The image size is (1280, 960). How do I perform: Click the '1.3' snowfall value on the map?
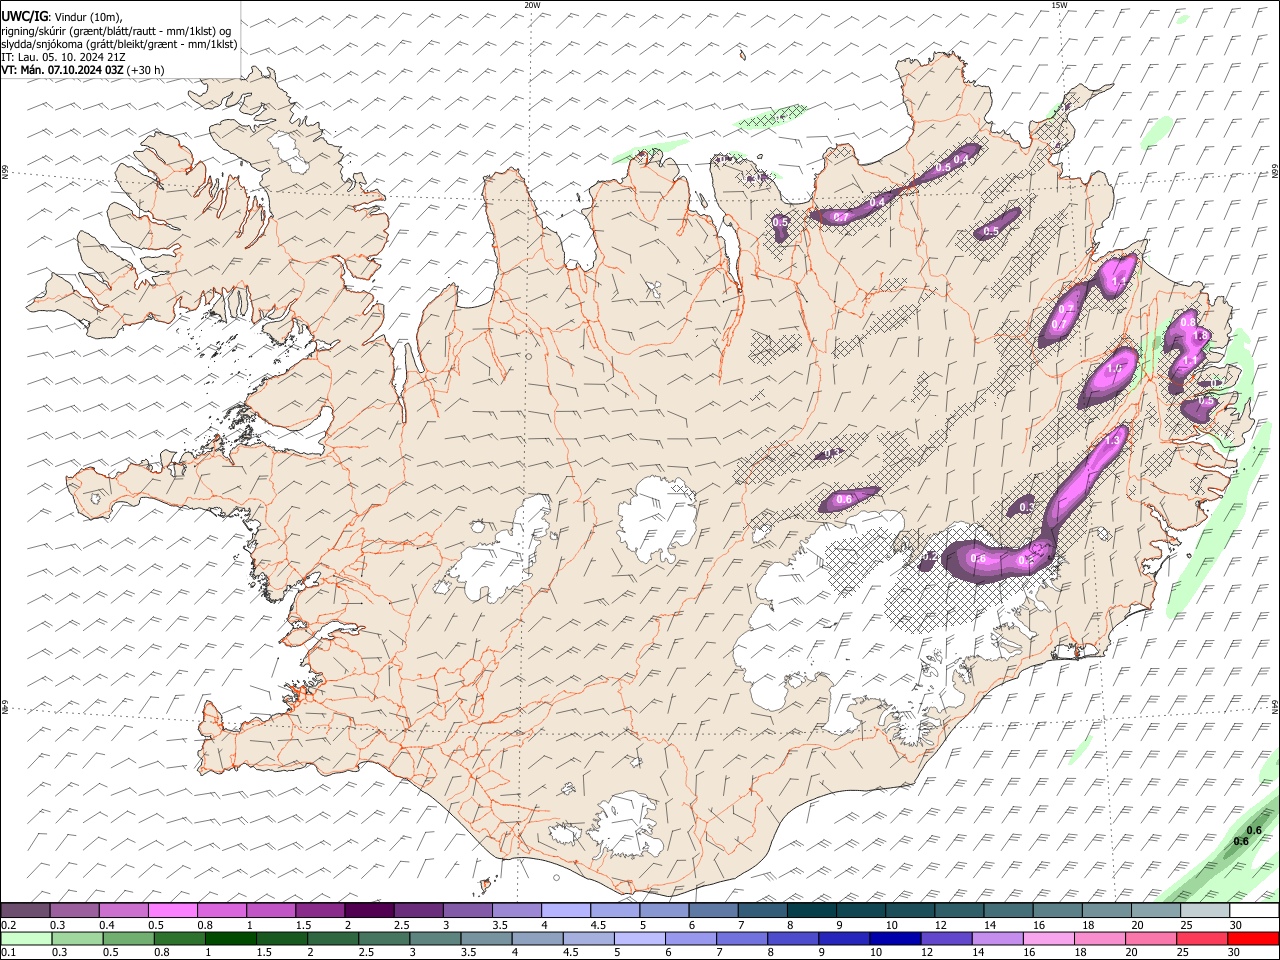tap(1112, 440)
